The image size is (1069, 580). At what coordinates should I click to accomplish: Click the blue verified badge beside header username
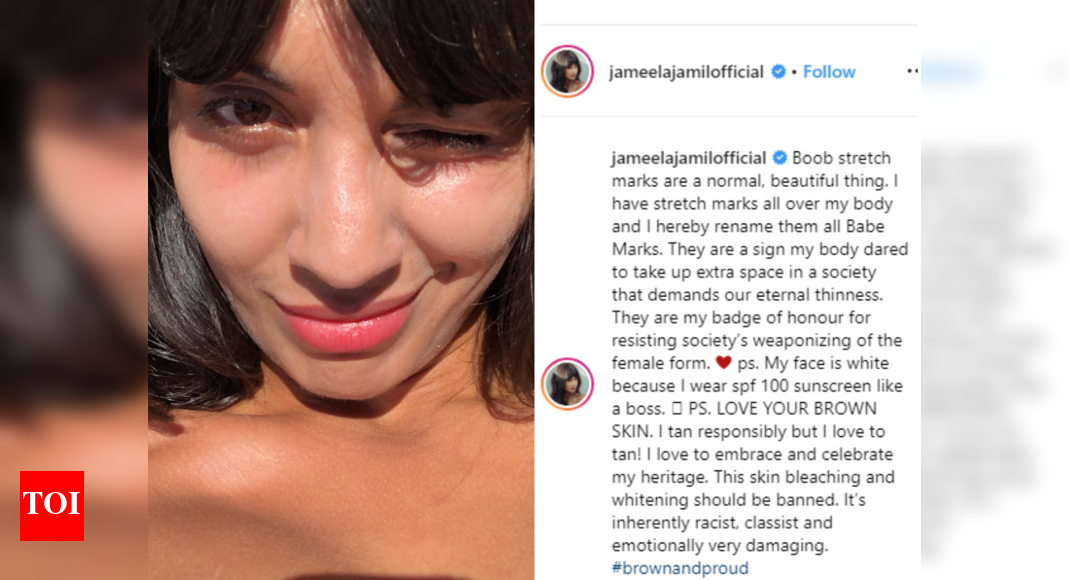pyautogui.click(x=778, y=72)
